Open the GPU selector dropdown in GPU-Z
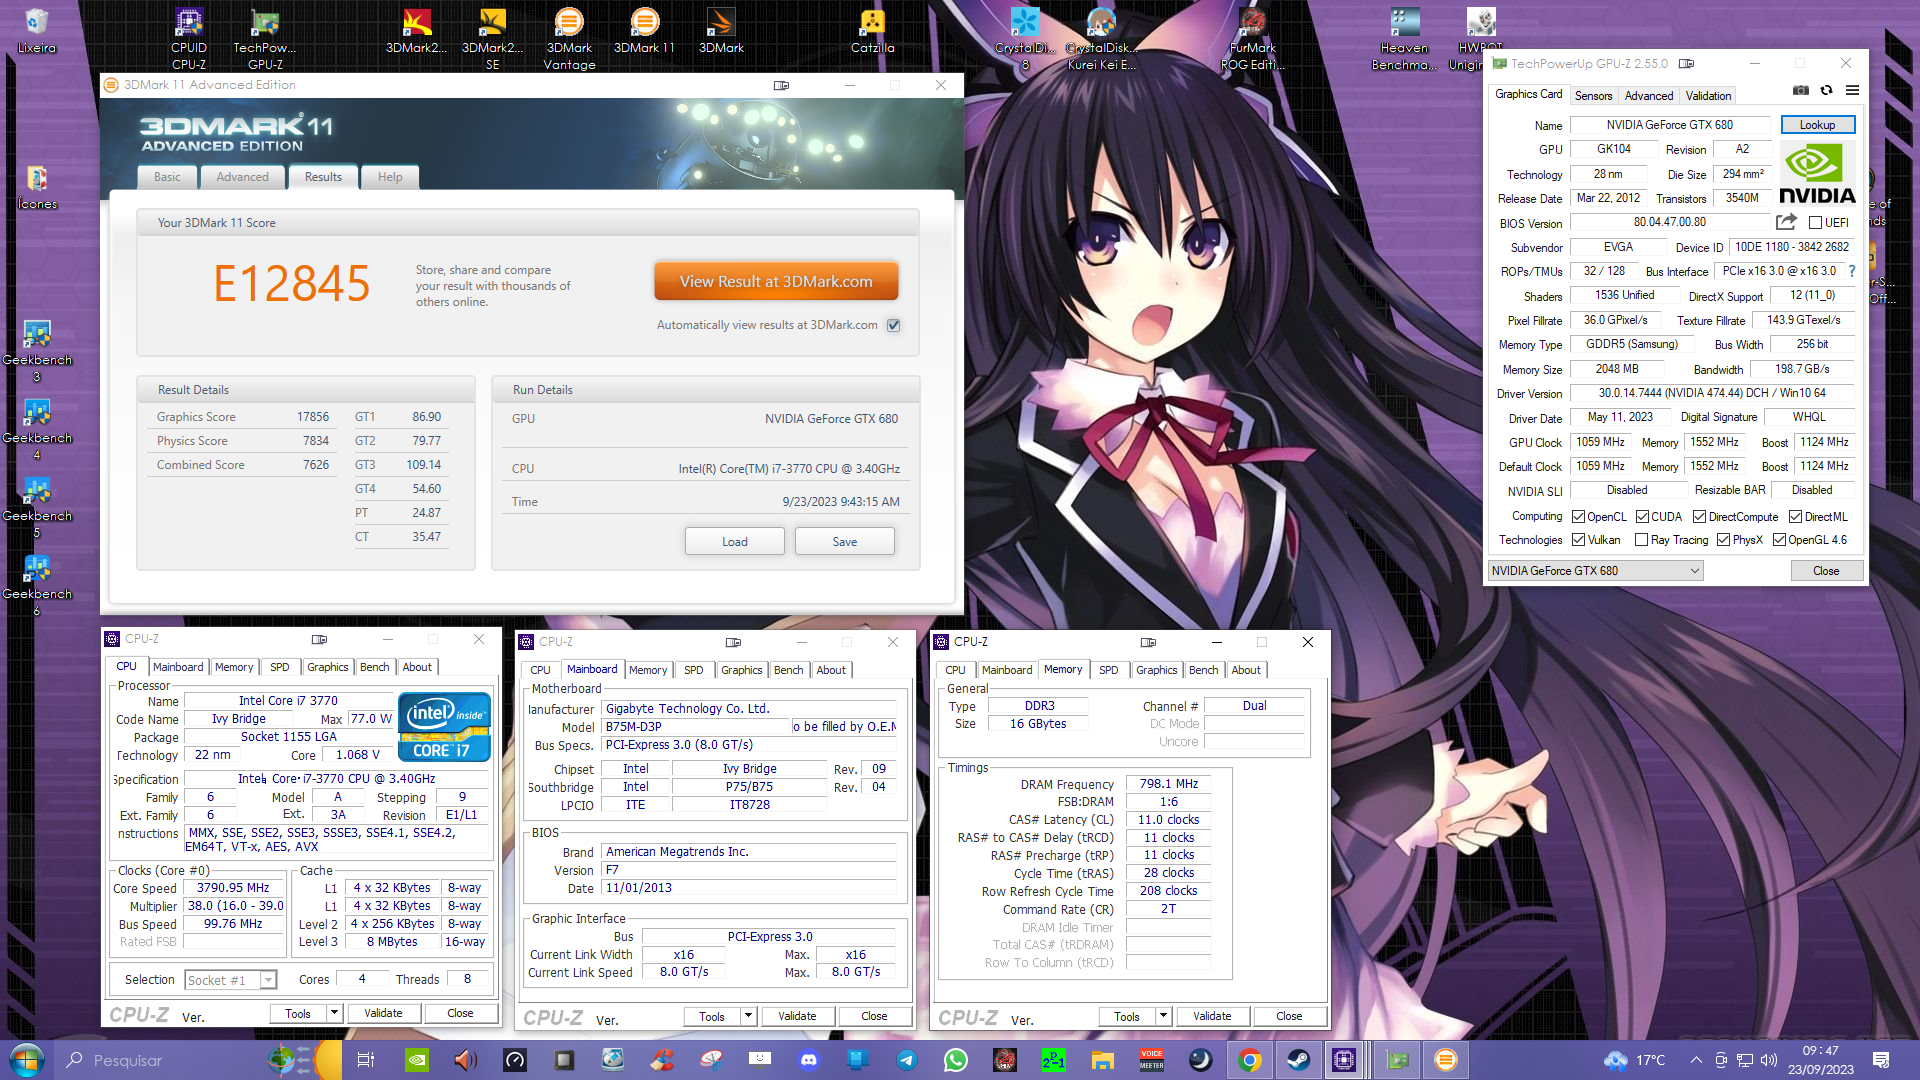 pos(1596,571)
